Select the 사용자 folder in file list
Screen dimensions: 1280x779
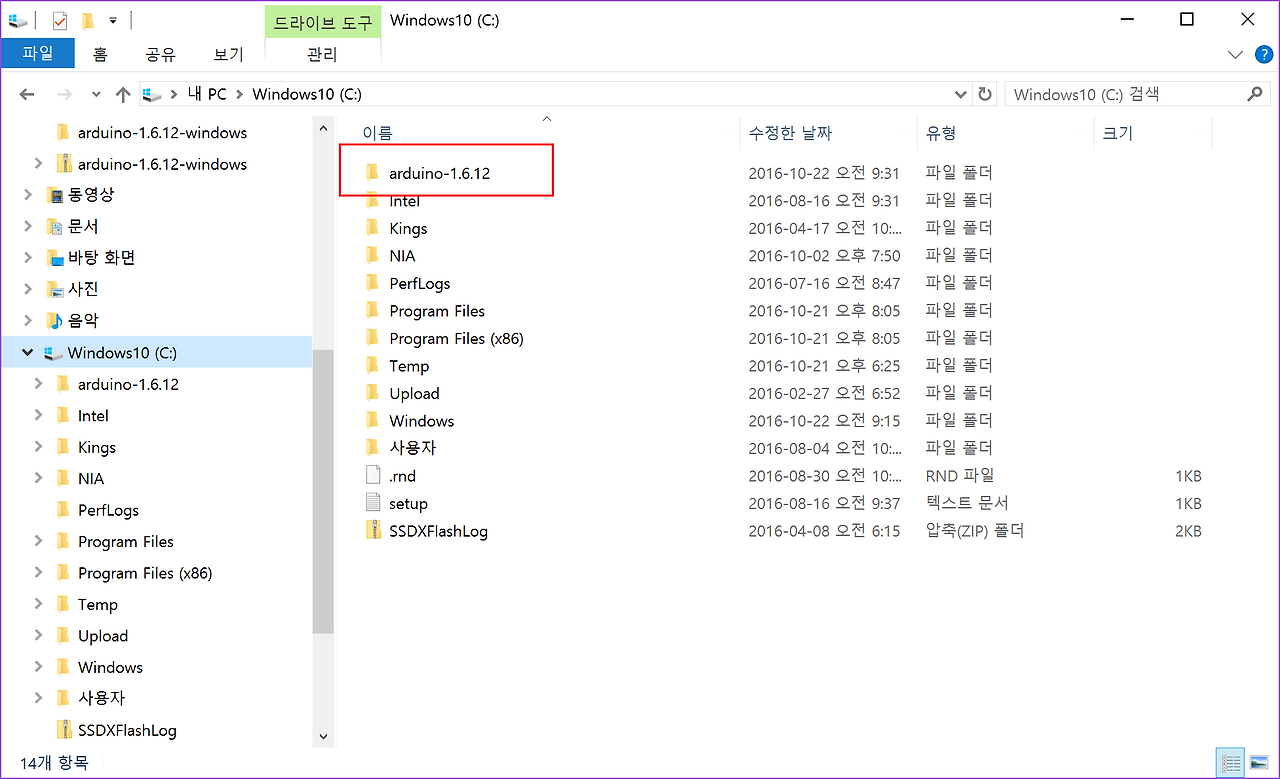[413, 448]
